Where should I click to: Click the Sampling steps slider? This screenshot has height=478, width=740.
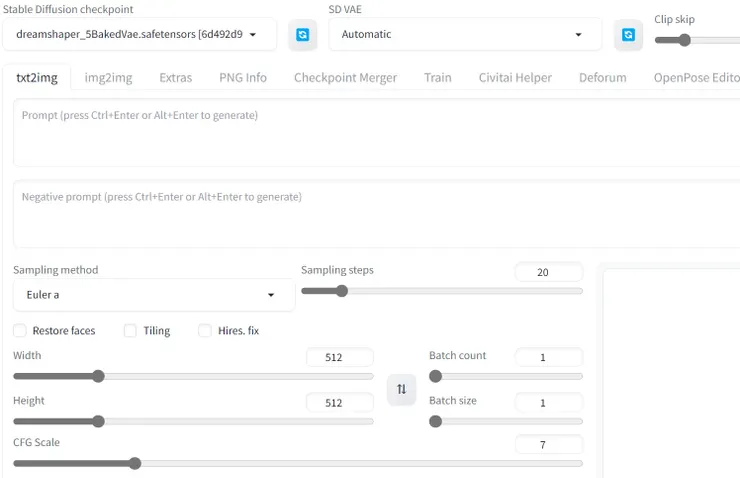tap(441, 291)
